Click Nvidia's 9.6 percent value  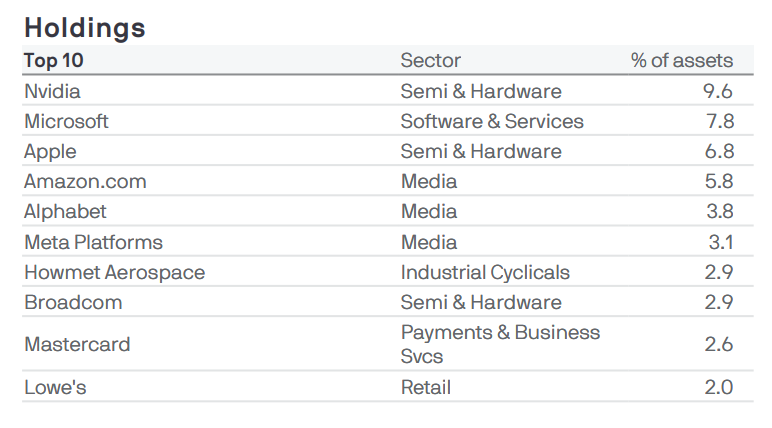(x=718, y=91)
